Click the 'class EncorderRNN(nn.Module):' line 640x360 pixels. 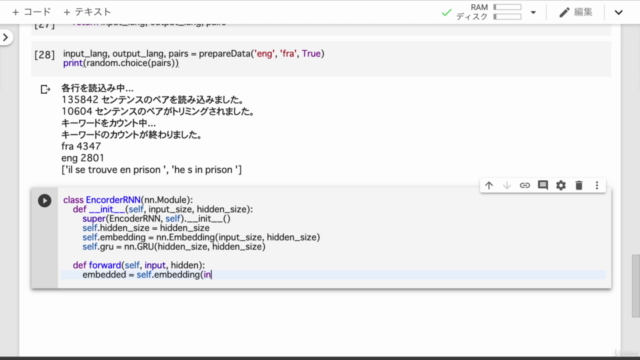[x=128, y=200]
